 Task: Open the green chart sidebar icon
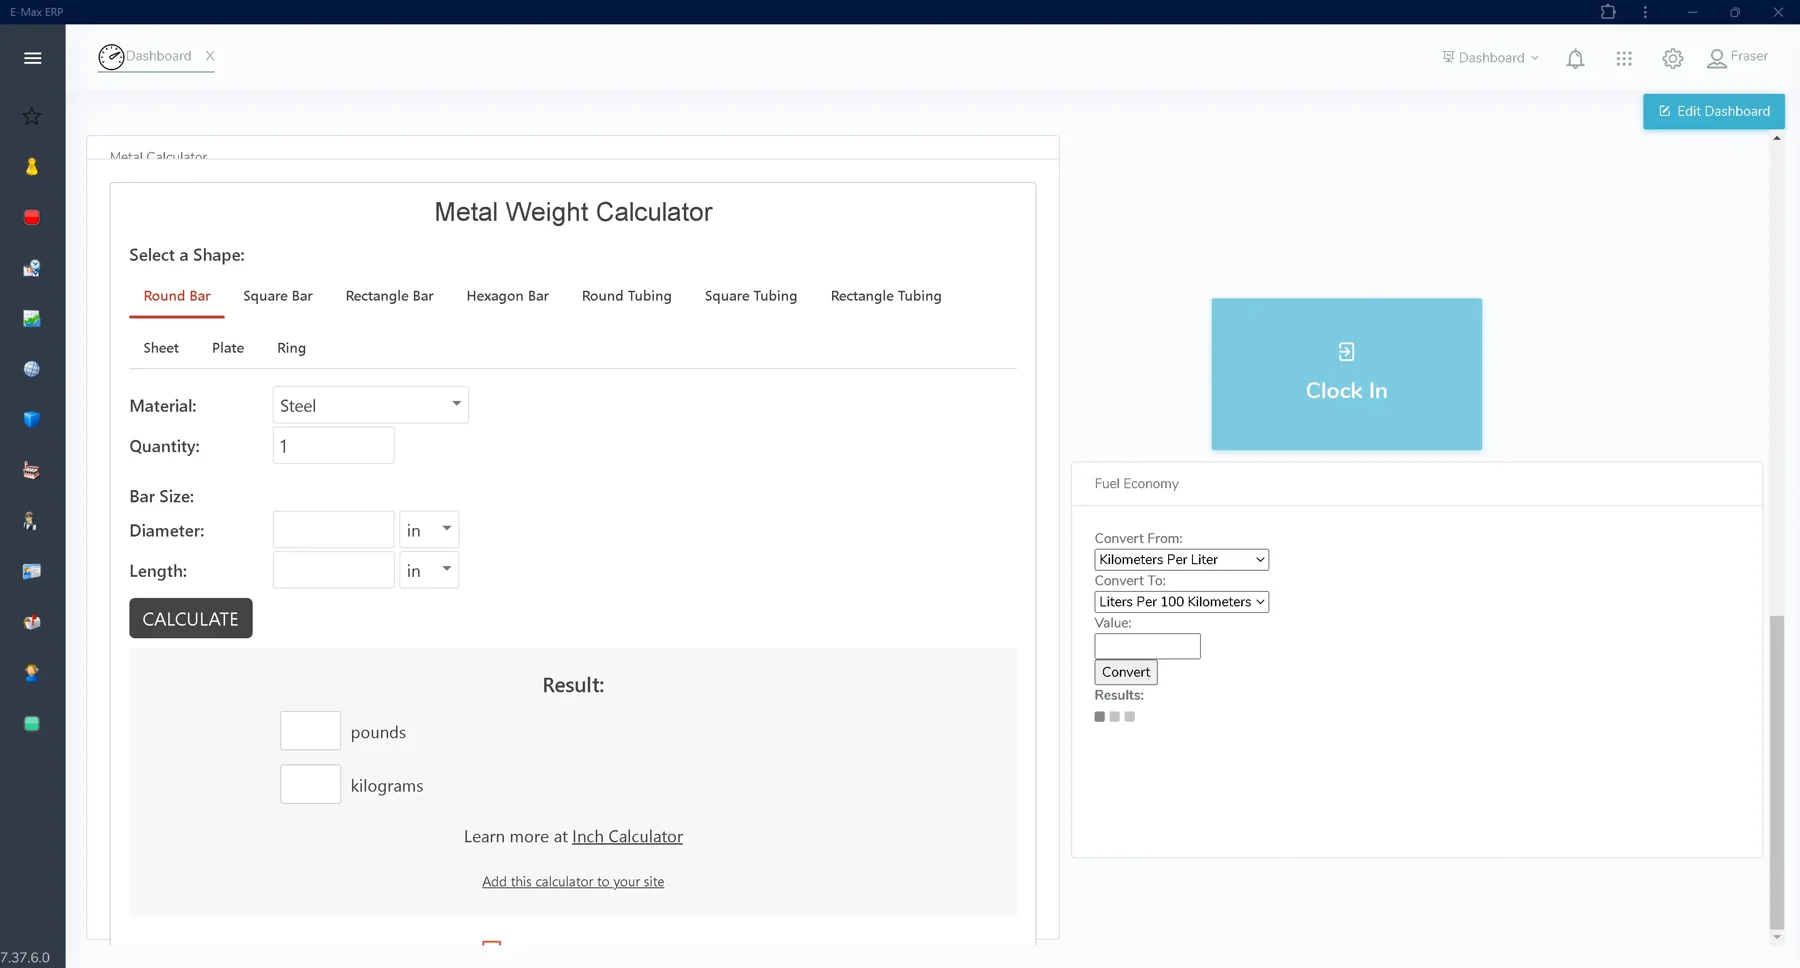tap(32, 318)
